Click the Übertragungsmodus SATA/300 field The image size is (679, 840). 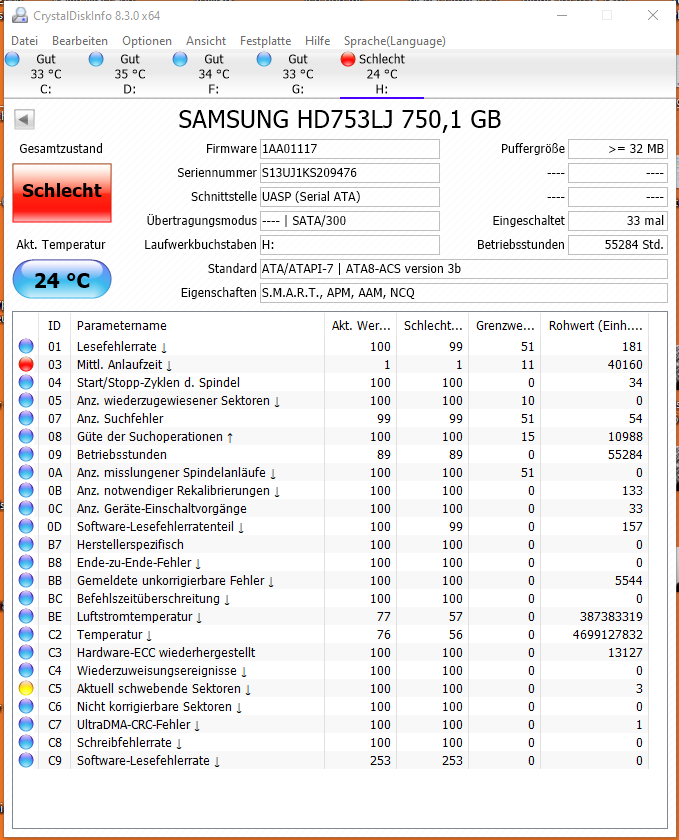349,221
